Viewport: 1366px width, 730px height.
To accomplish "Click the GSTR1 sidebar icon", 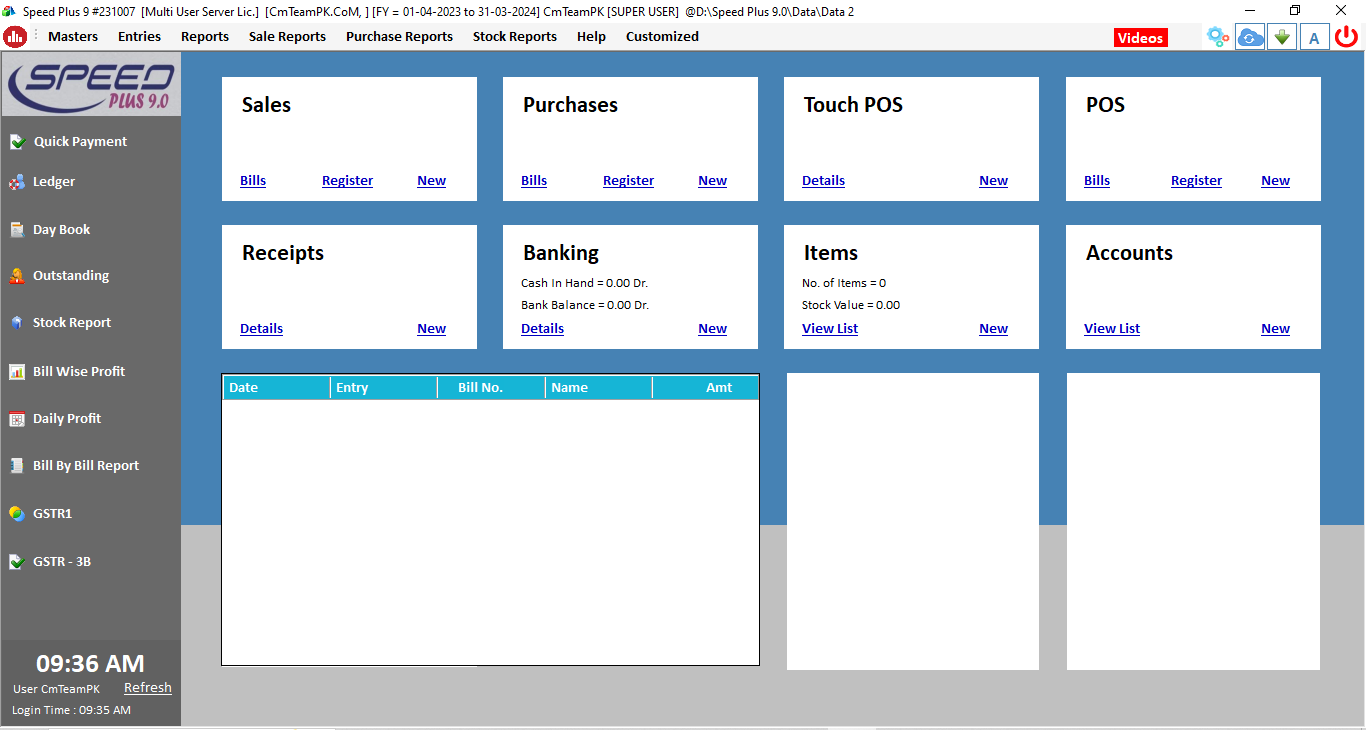I will [x=17, y=514].
